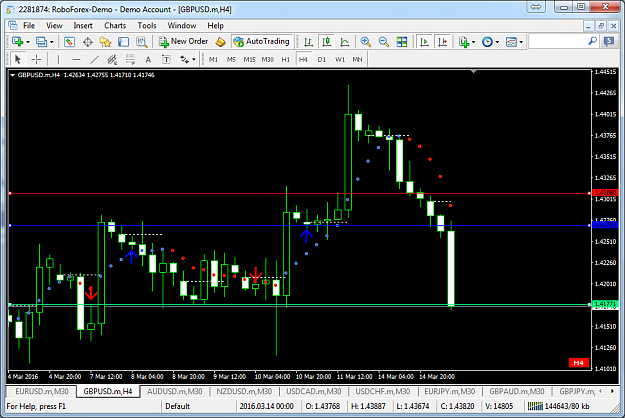
Task: Switch to the EURUSD.m,M30 chart tab
Action: (x=42, y=391)
